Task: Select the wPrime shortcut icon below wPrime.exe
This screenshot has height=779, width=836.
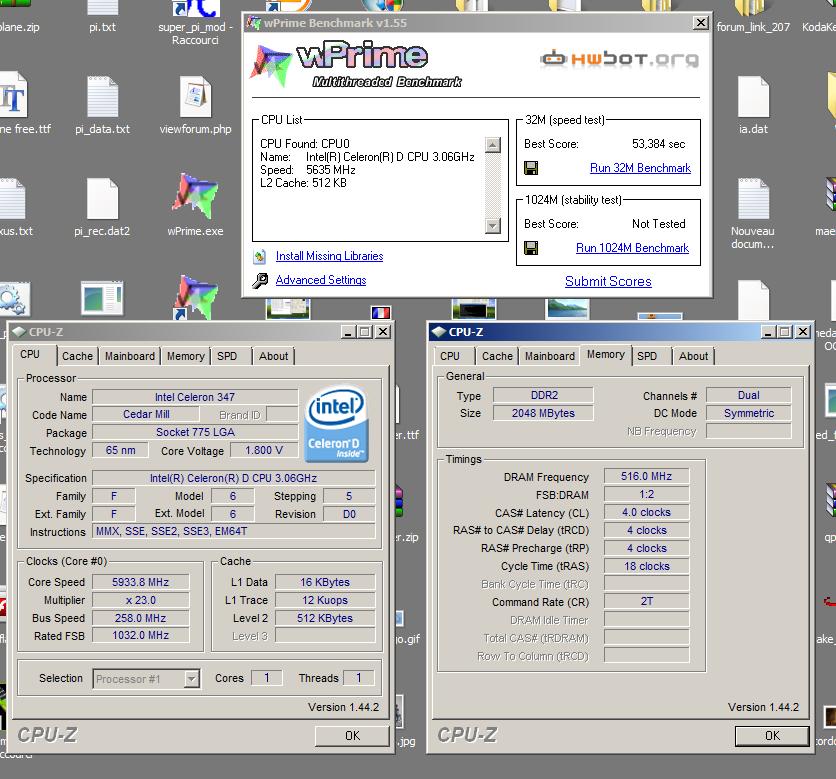Action: pyautogui.click(x=195, y=296)
